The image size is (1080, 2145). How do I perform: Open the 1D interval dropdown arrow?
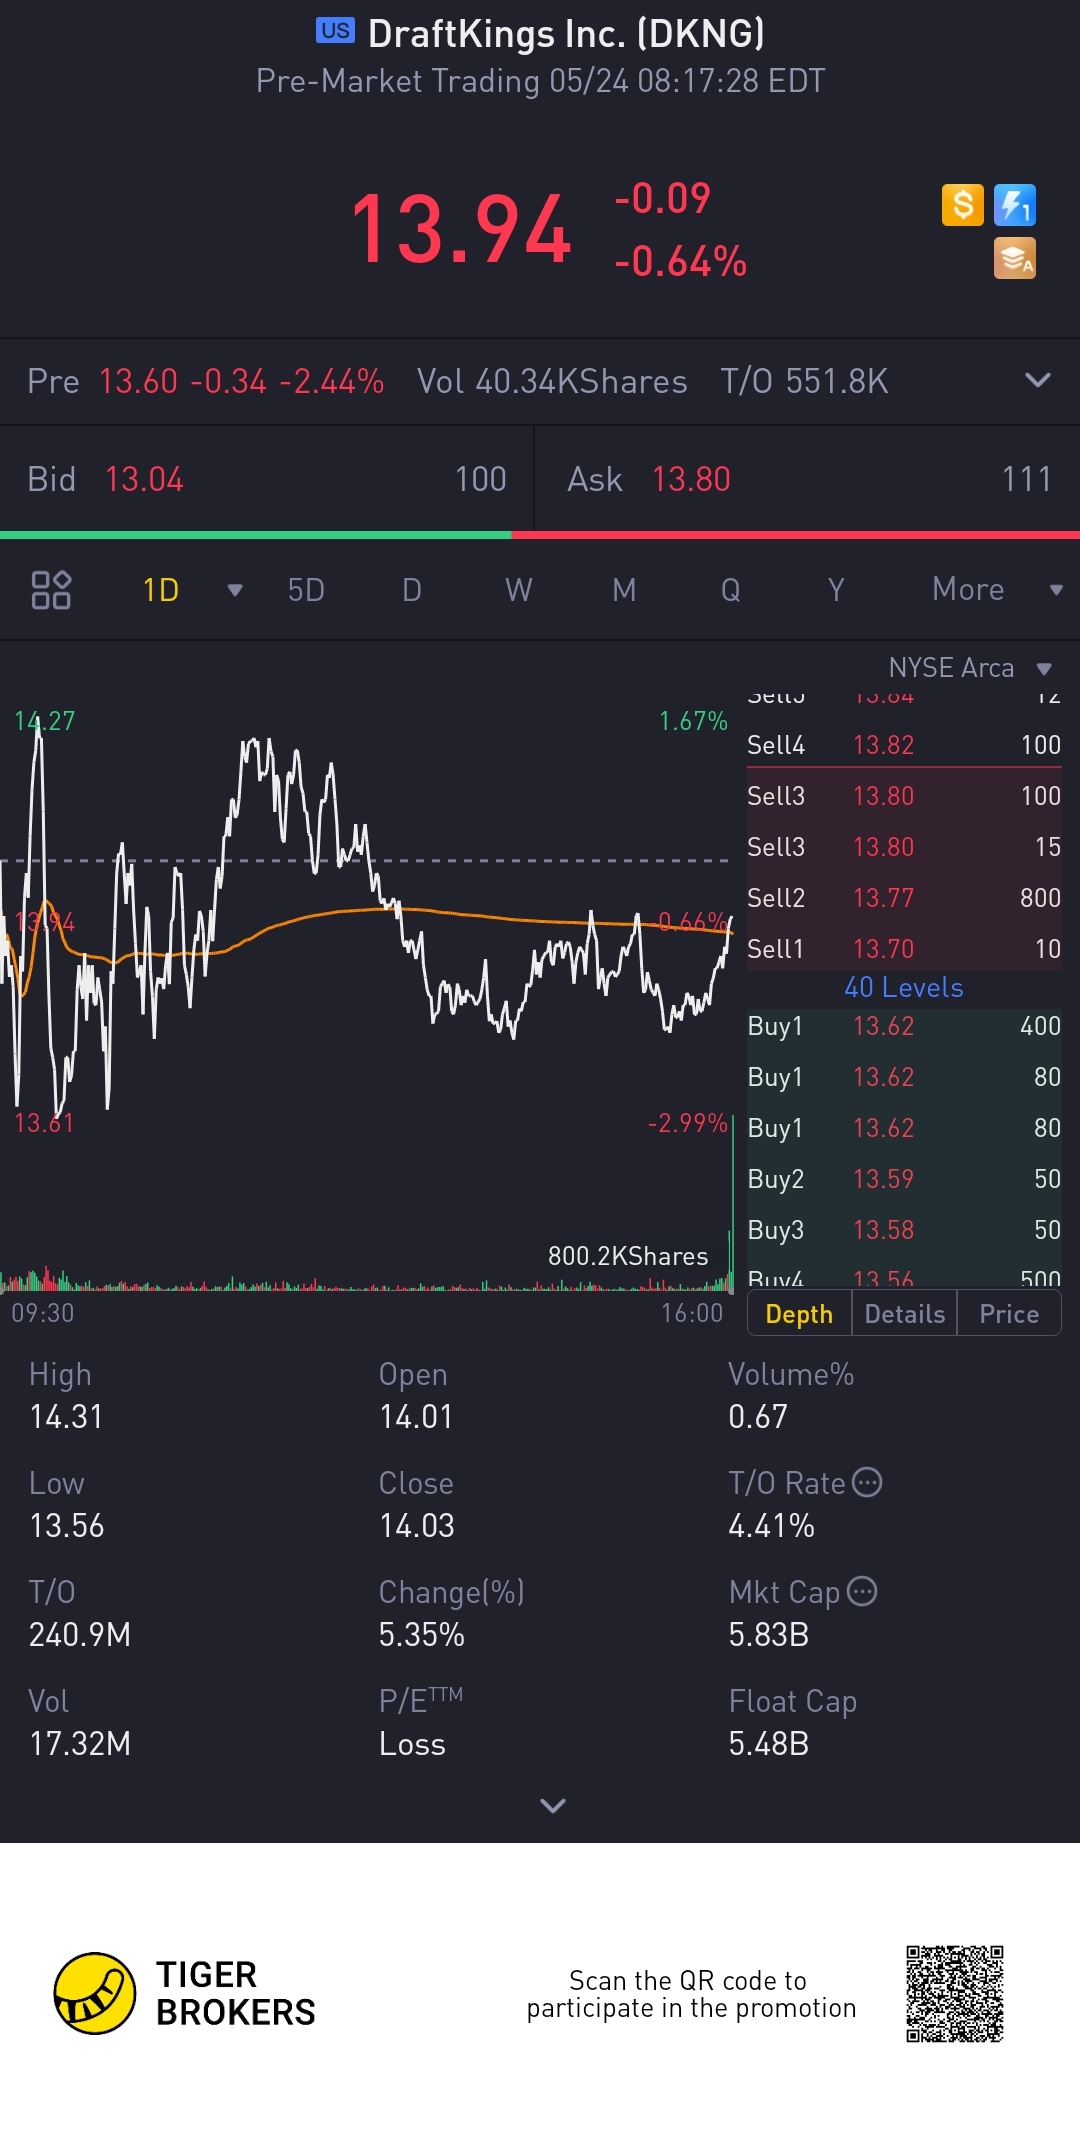[x=235, y=590]
